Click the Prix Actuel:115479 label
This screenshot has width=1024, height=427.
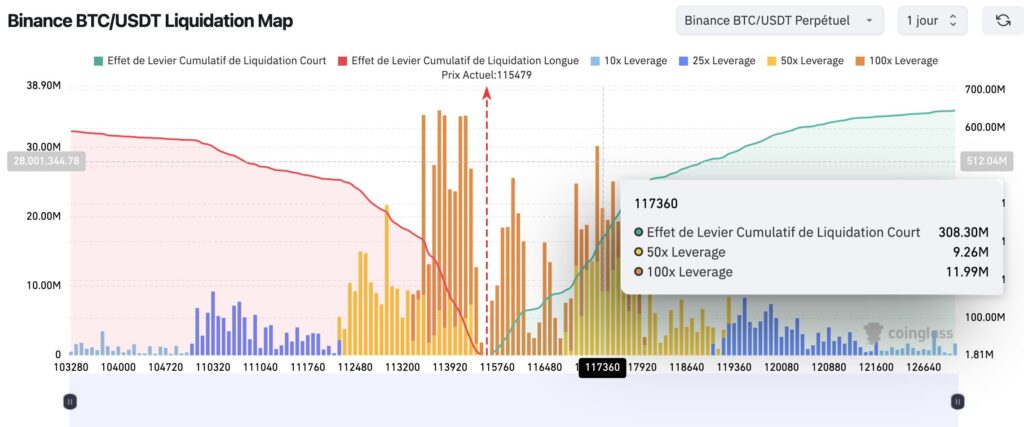[x=487, y=75]
